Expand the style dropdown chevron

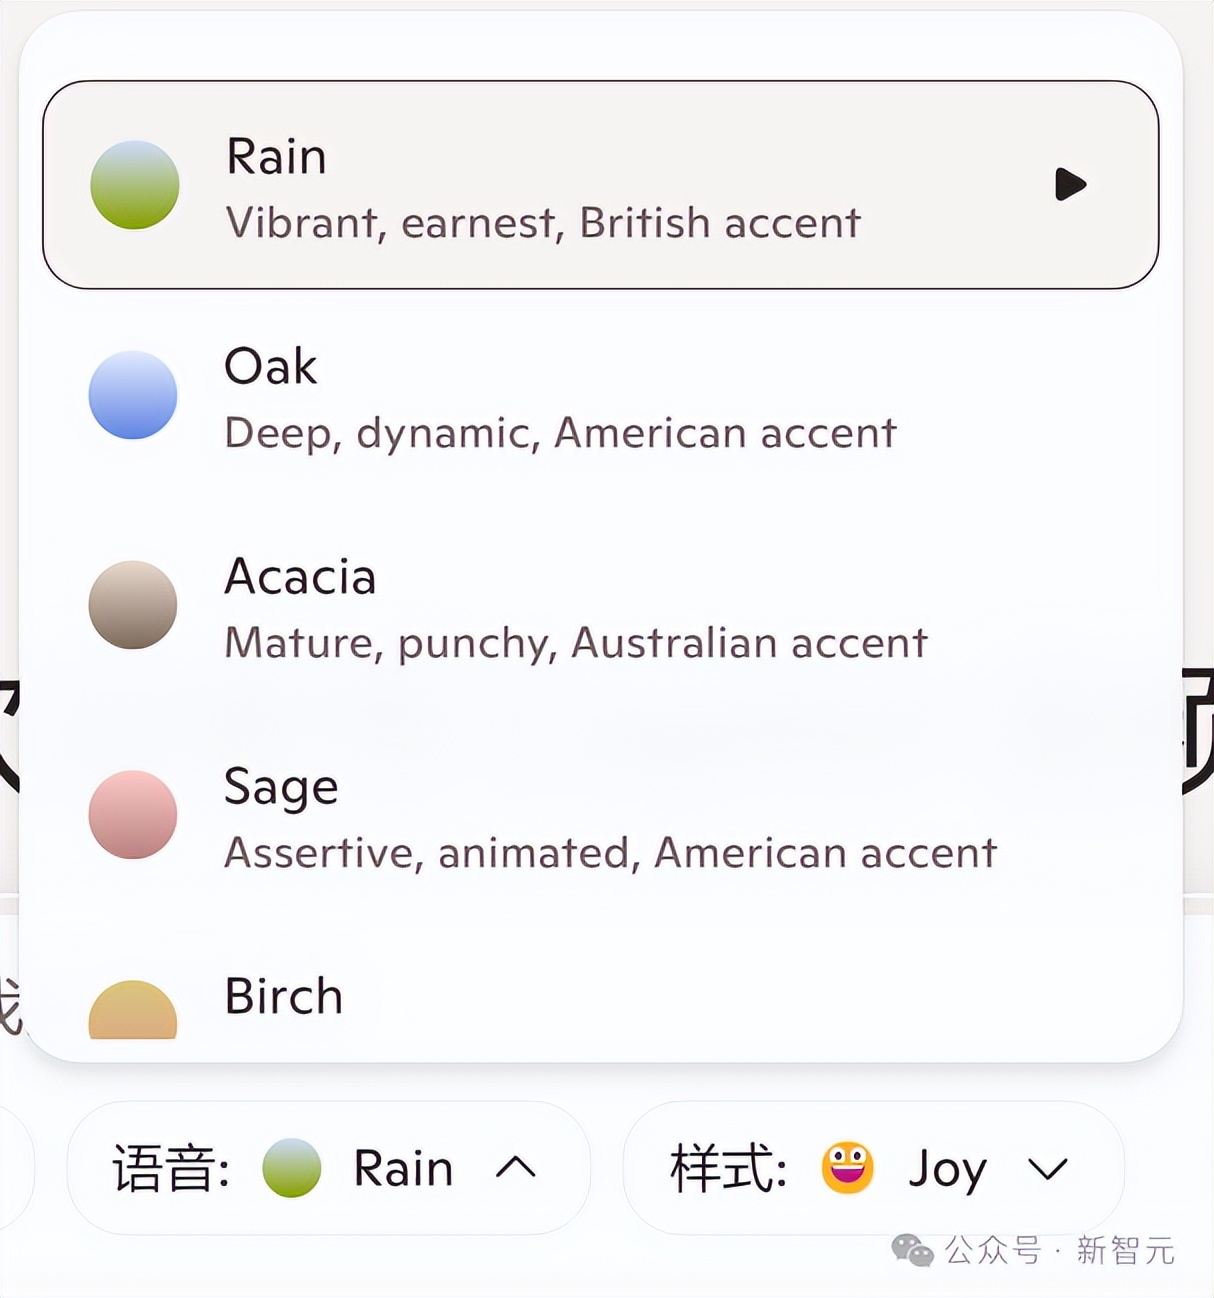click(x=1047, y=1168)
